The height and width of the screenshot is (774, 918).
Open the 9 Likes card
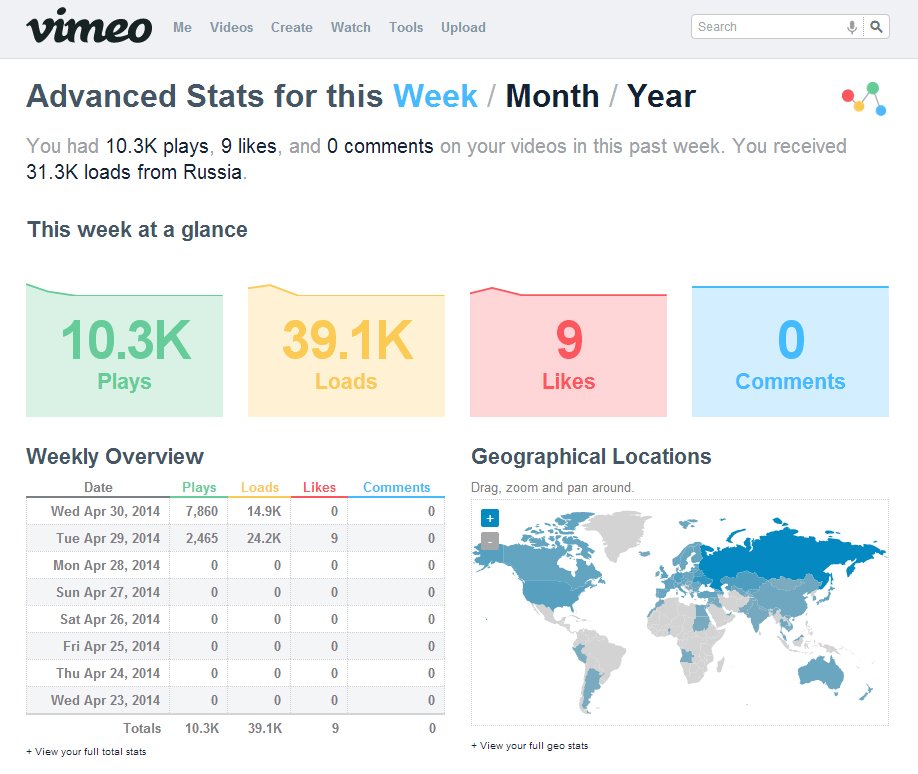point(568,350)
